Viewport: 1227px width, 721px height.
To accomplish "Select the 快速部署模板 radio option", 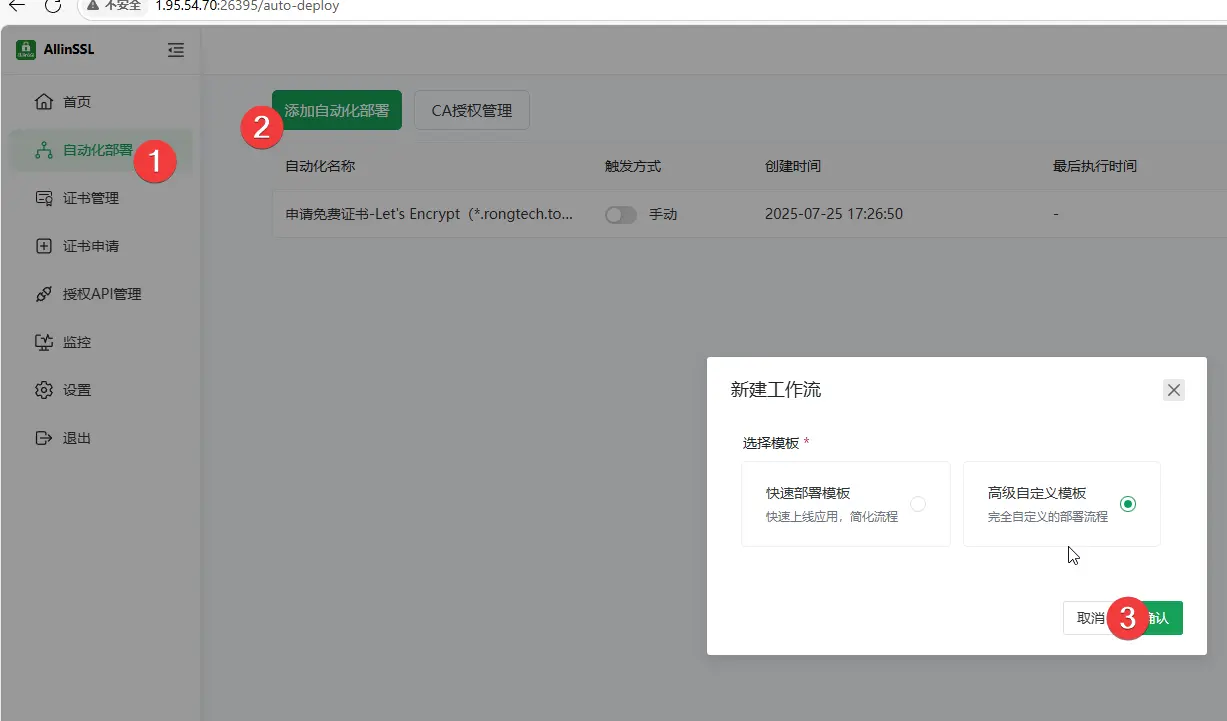I will [917, 504].
